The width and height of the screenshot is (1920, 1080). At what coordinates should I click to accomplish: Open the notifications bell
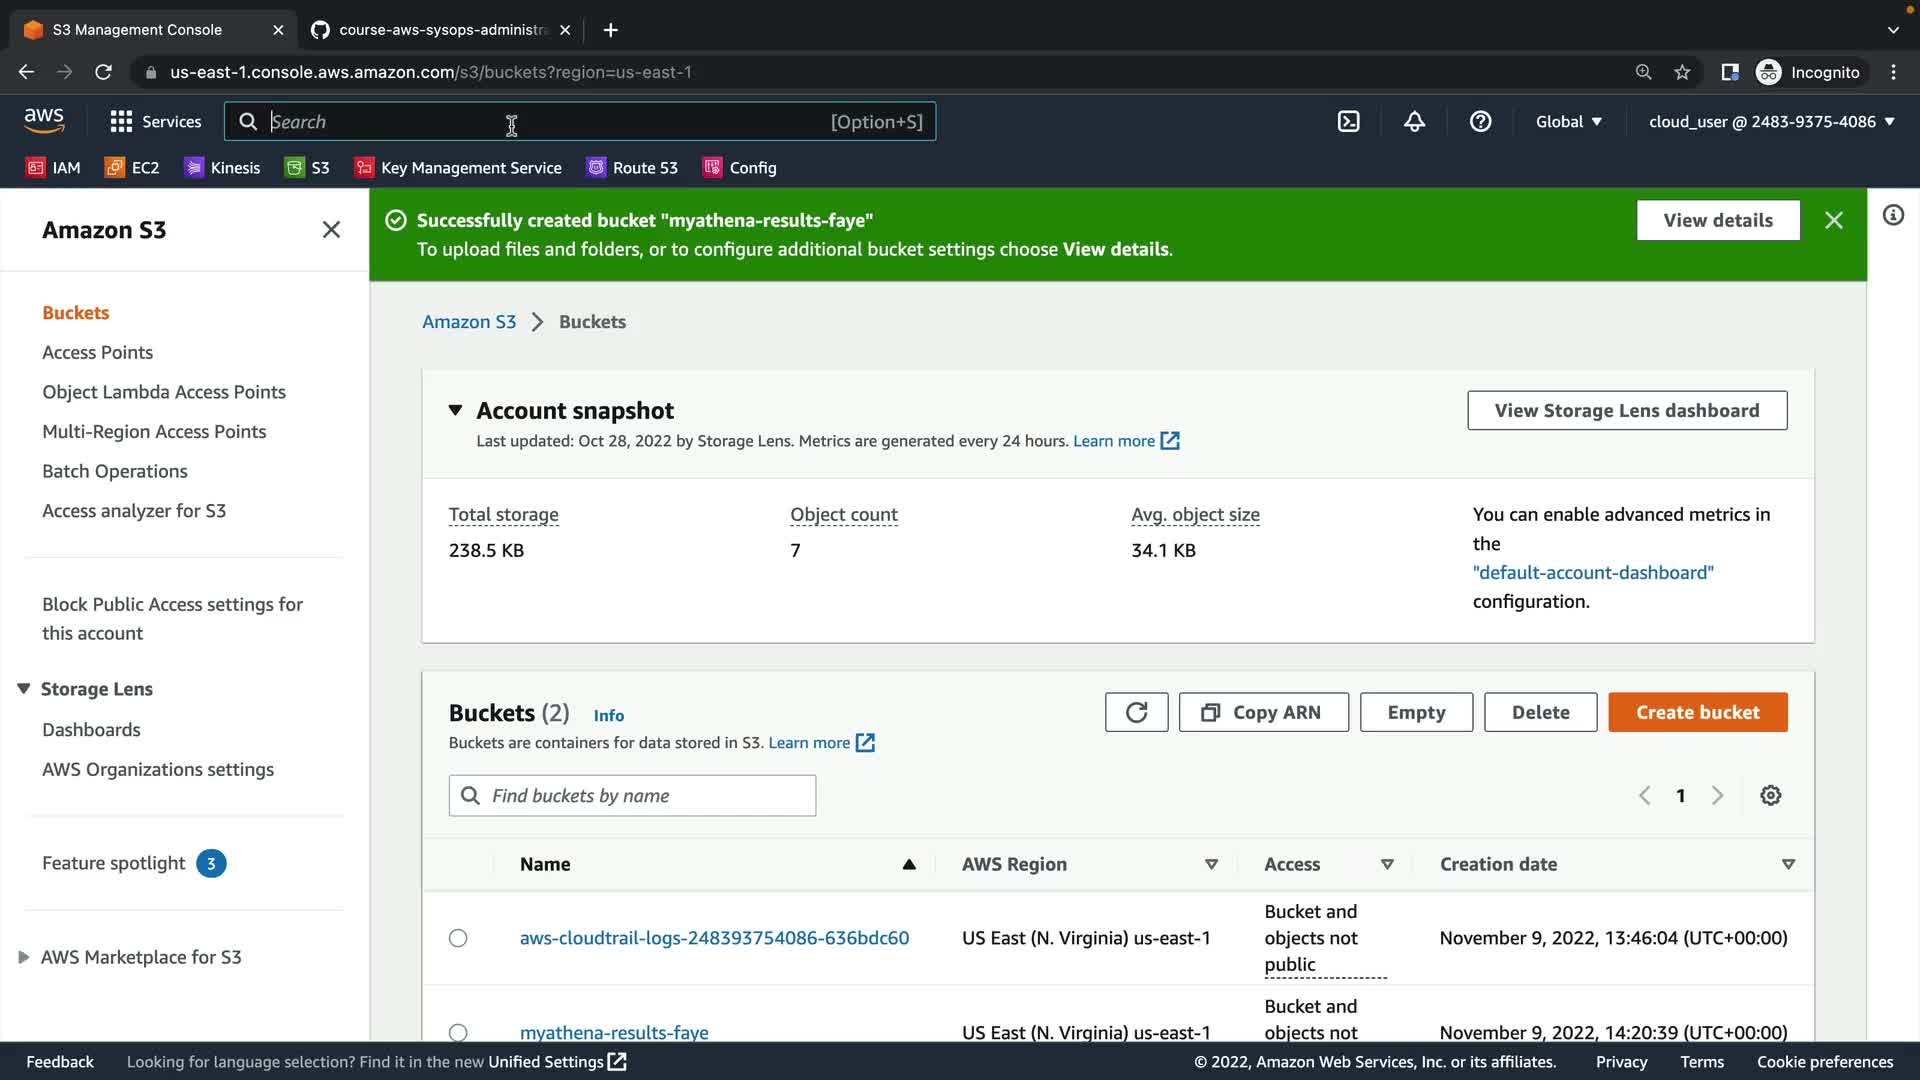1414,122
